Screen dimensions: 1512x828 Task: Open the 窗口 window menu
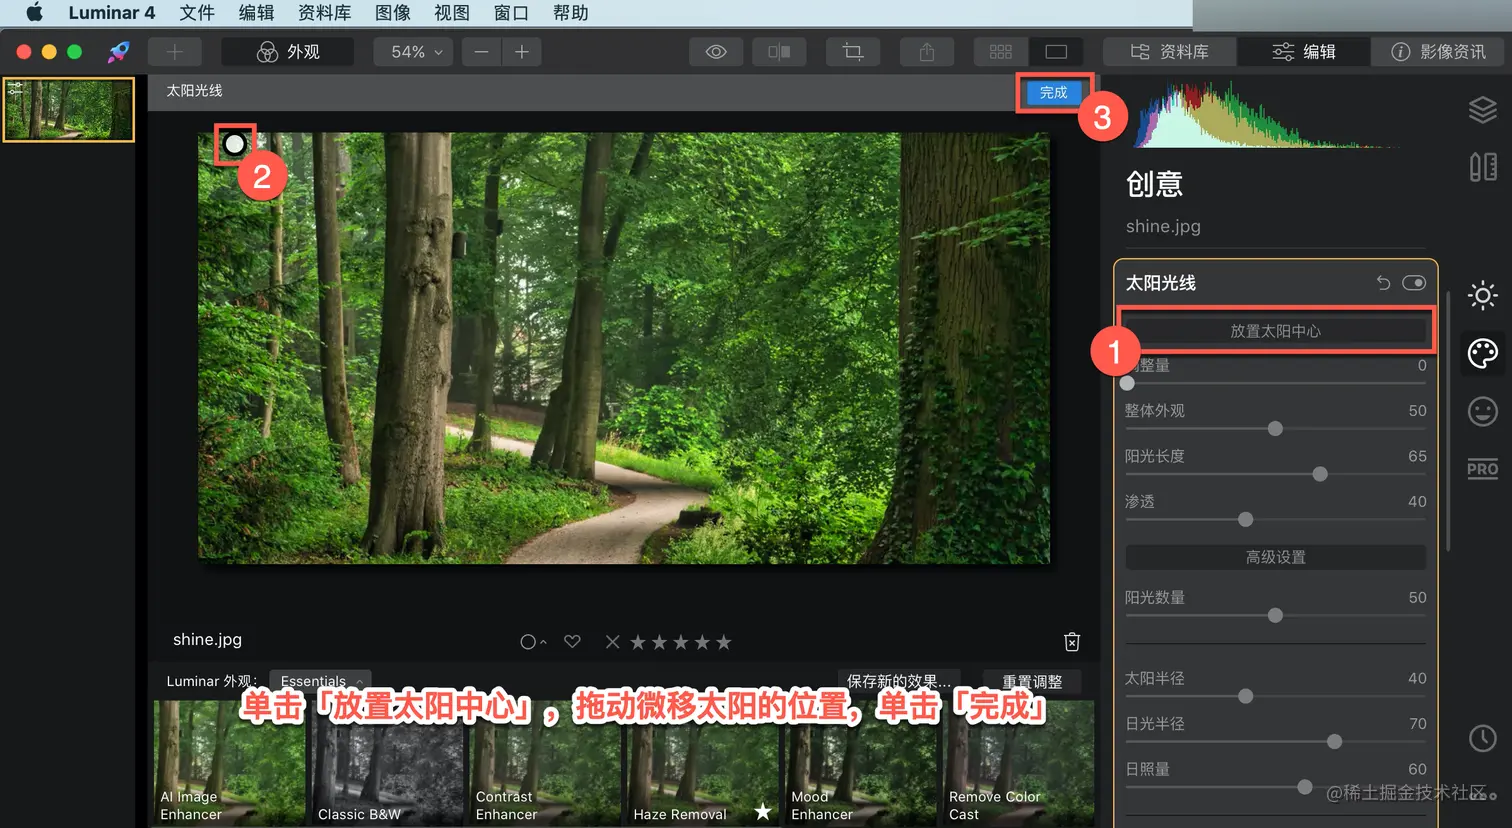[x=511, y=13]
